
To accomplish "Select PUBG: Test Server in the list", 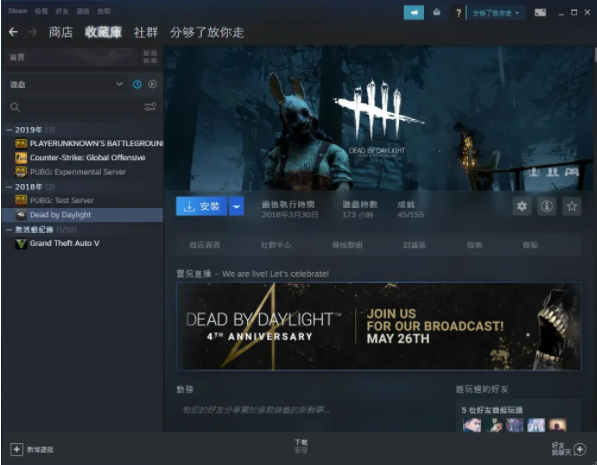I will click(62, 200).
